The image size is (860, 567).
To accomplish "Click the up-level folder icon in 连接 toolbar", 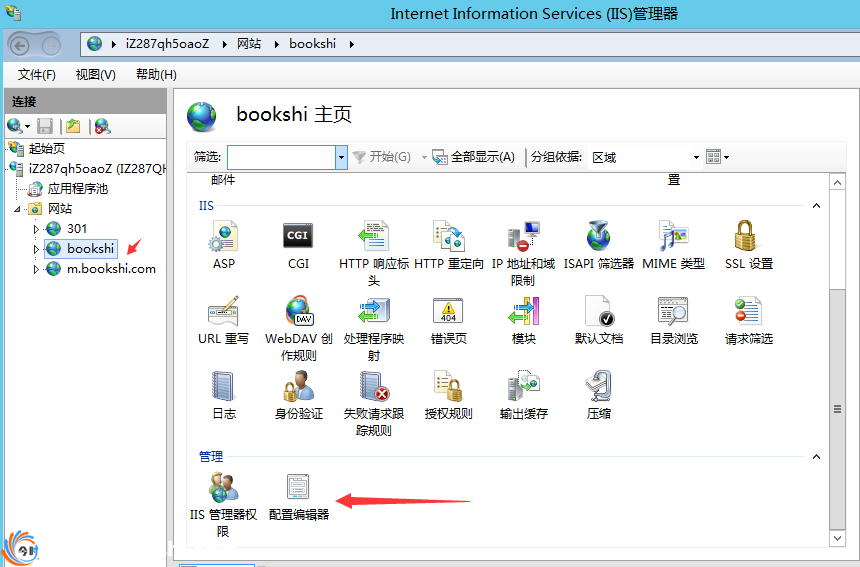I will [x=73, y=126].
